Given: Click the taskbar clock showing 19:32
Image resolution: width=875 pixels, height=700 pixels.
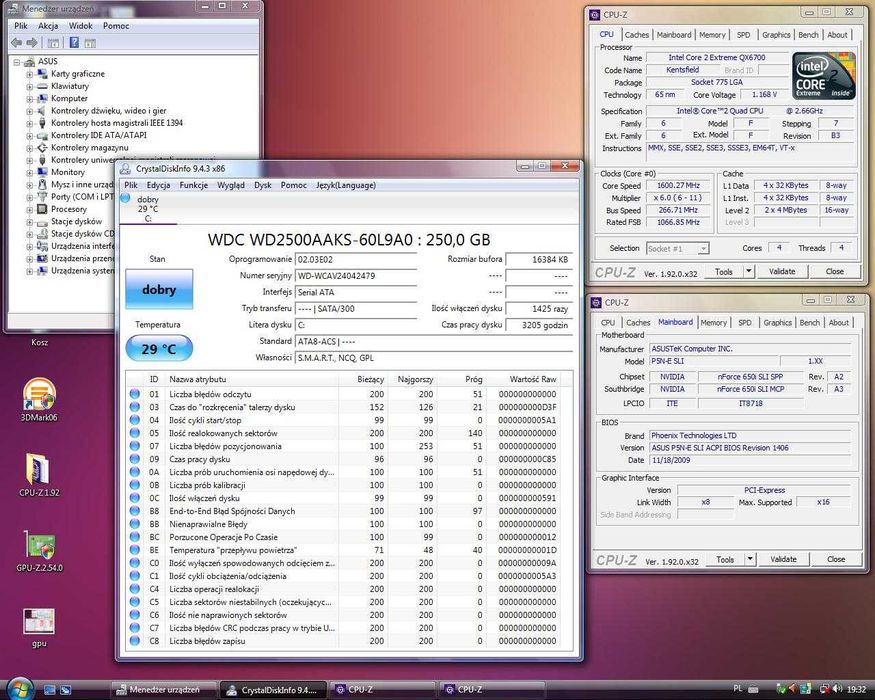Looking at the screenshot, I should (x=857, y=689).
